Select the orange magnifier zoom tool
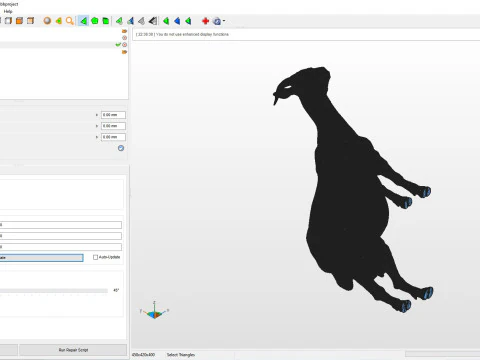The width and height of the screenshot is (480, 360). click(x=69, y=21)
